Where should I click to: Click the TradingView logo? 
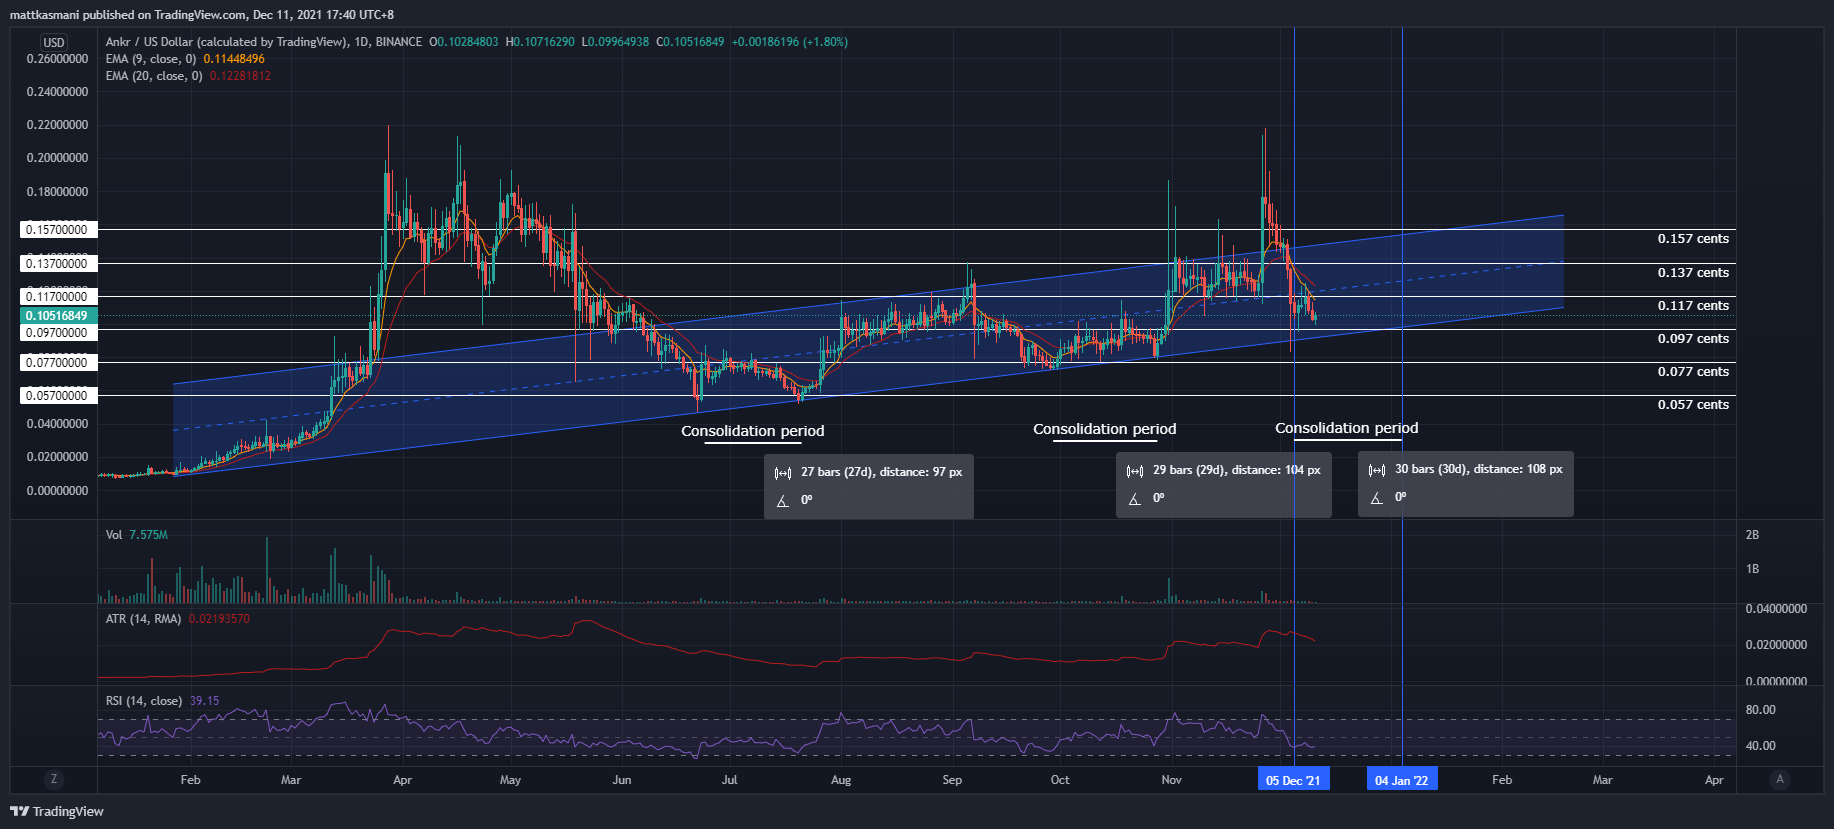[x=57, y=811]
